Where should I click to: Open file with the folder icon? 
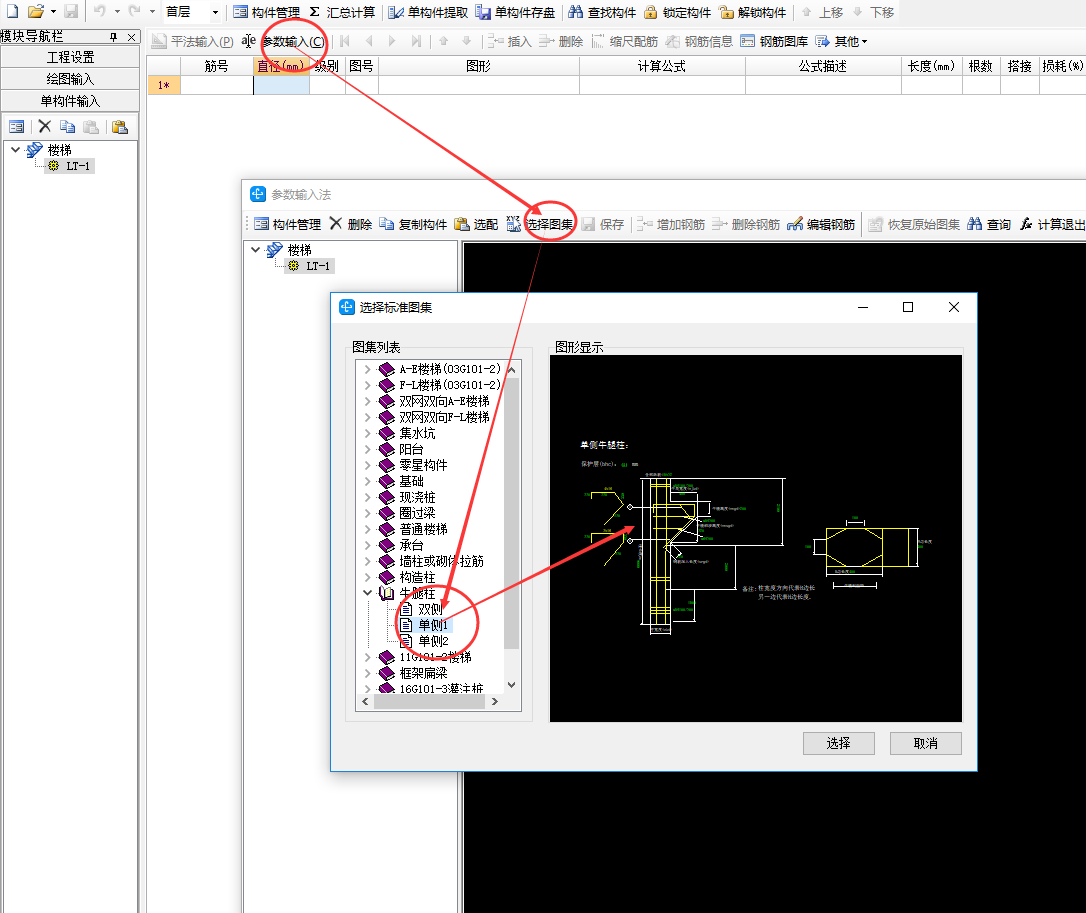(x=35, y=11)
